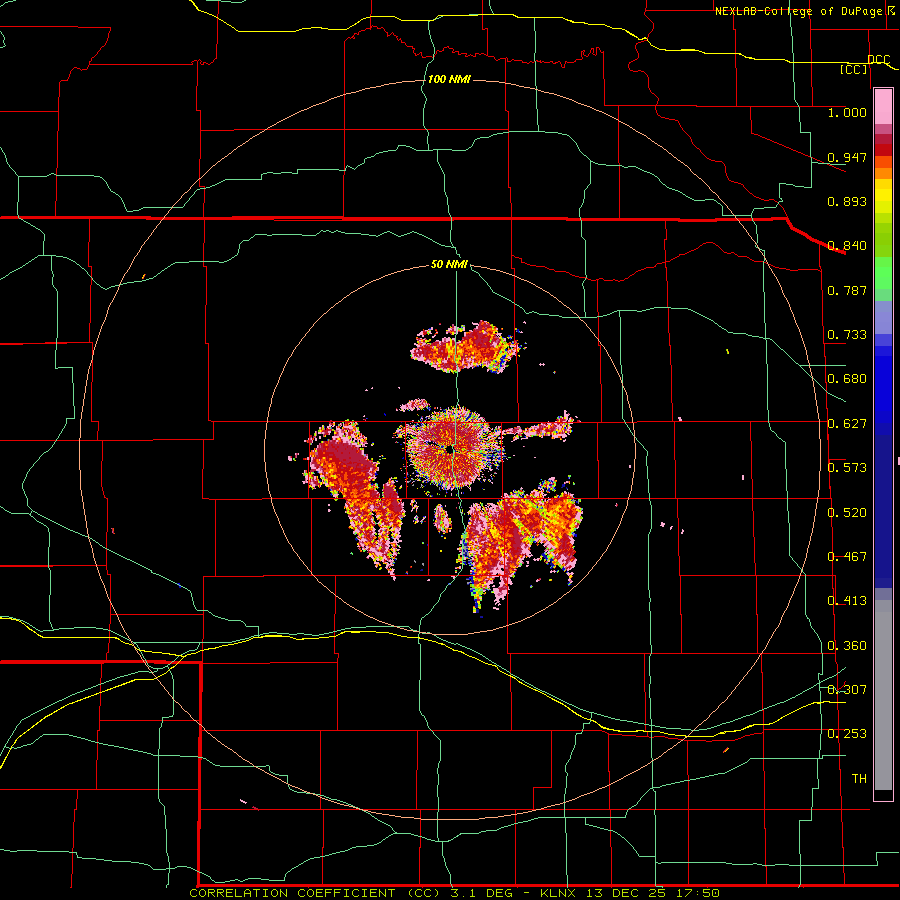The image size is (900, 900).
Task: Select the 0.573 scale value
Action: (x=847, y=468)
